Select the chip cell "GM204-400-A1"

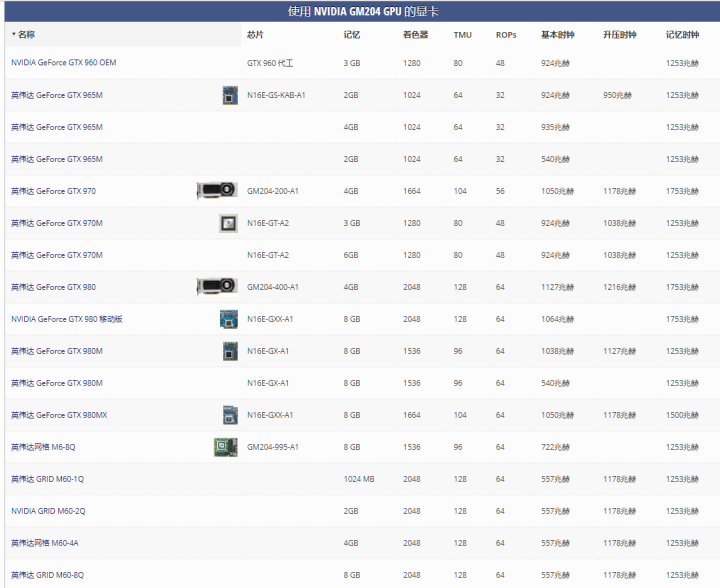(x=273, y=287)
